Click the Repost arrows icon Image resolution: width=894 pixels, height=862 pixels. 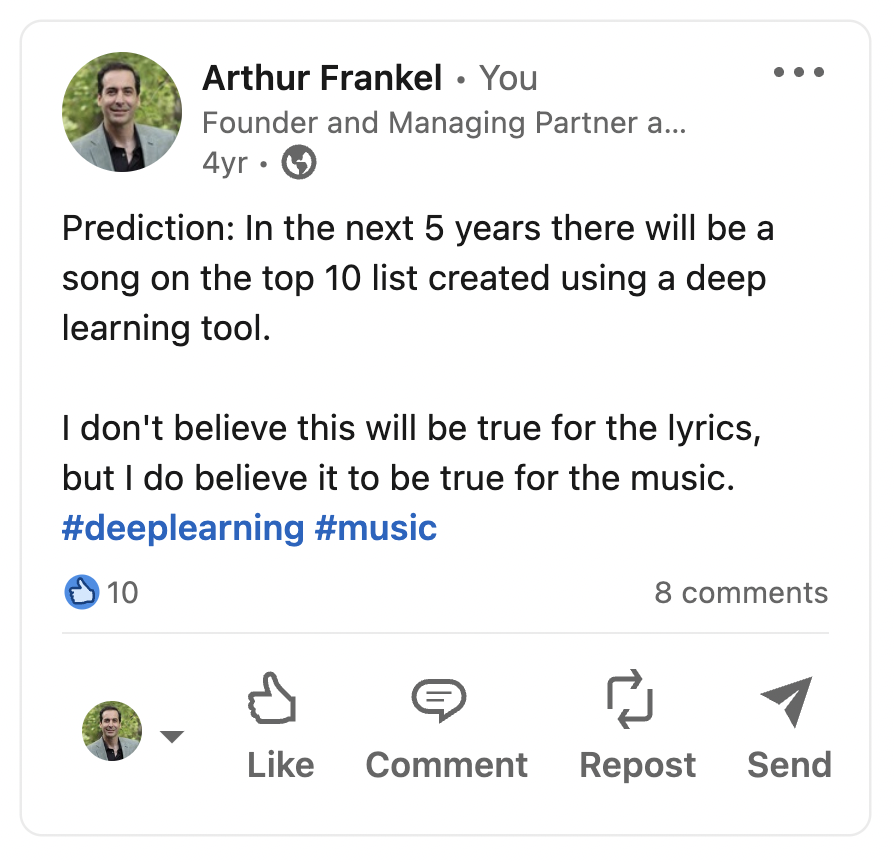(x=630, y=699)
